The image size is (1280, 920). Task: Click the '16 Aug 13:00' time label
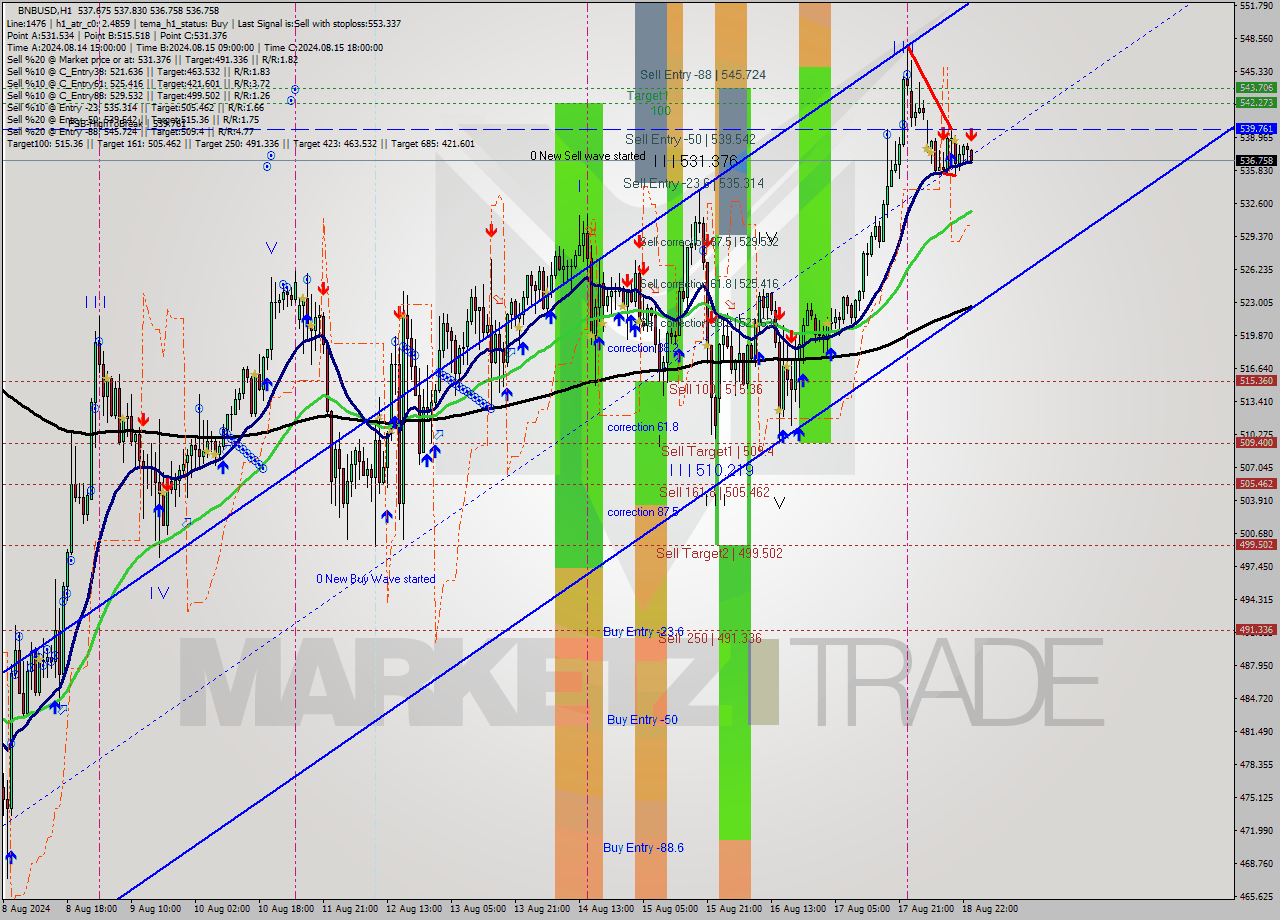(x=798, y=909)
